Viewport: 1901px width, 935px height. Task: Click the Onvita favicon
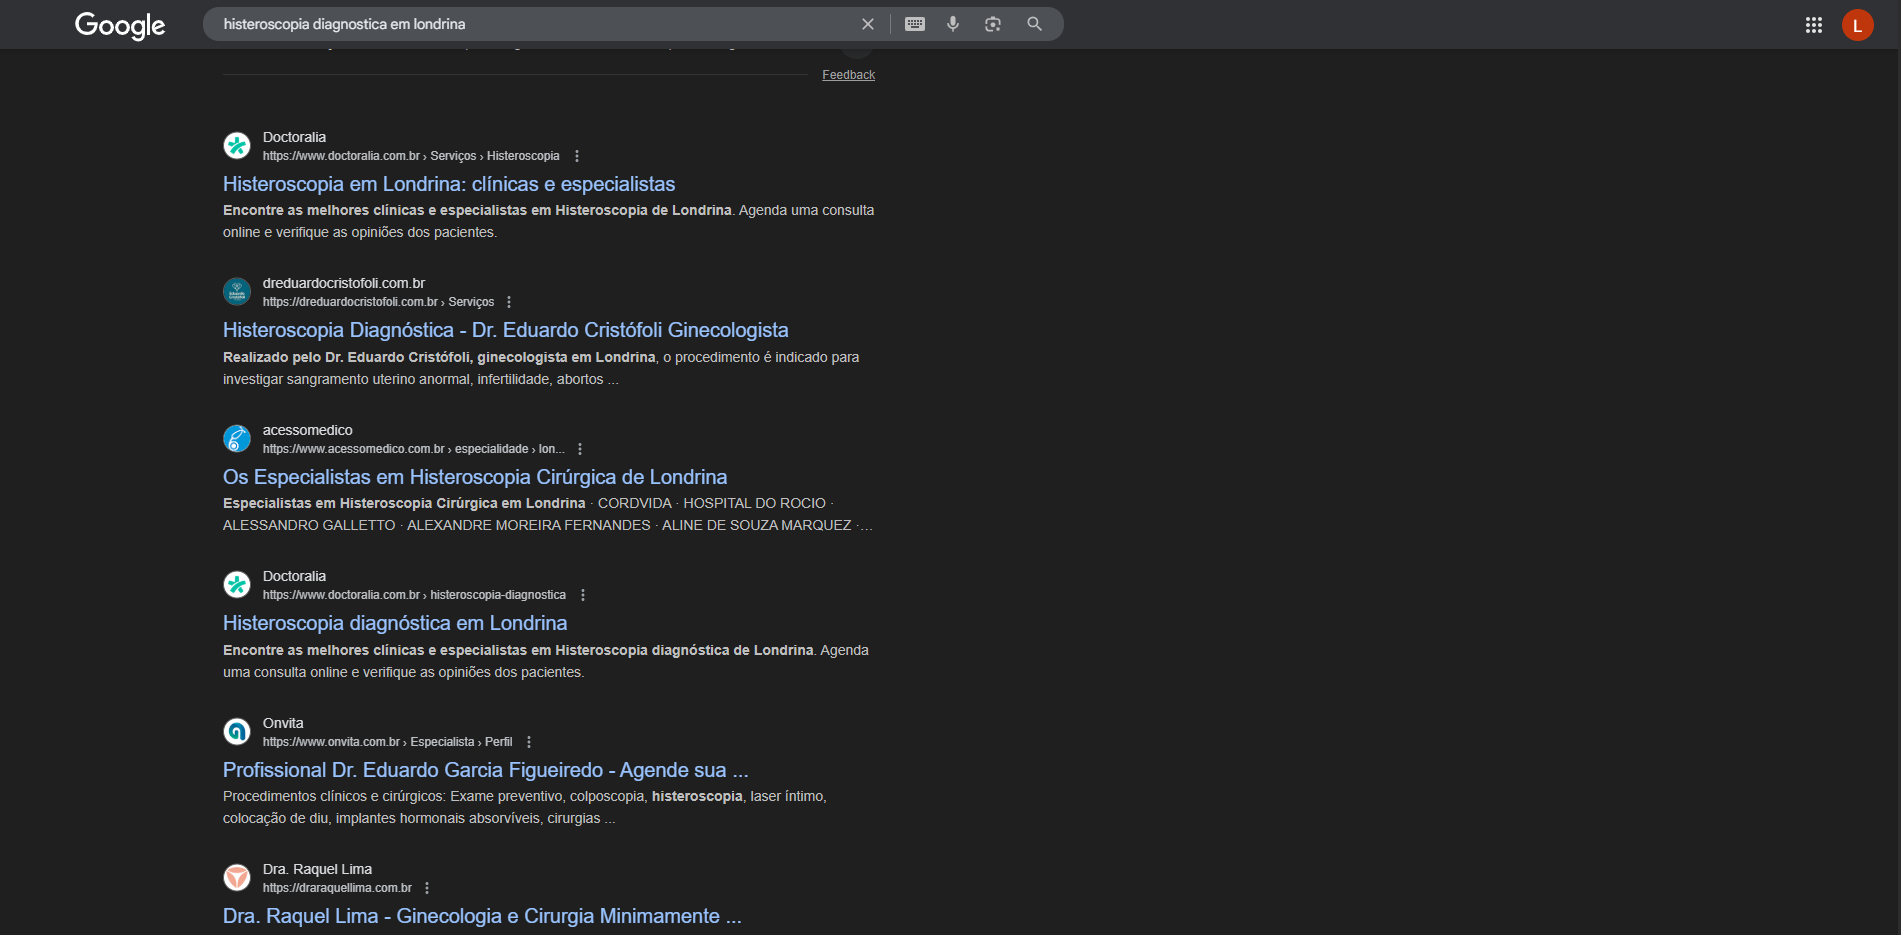tap(237, 731)
